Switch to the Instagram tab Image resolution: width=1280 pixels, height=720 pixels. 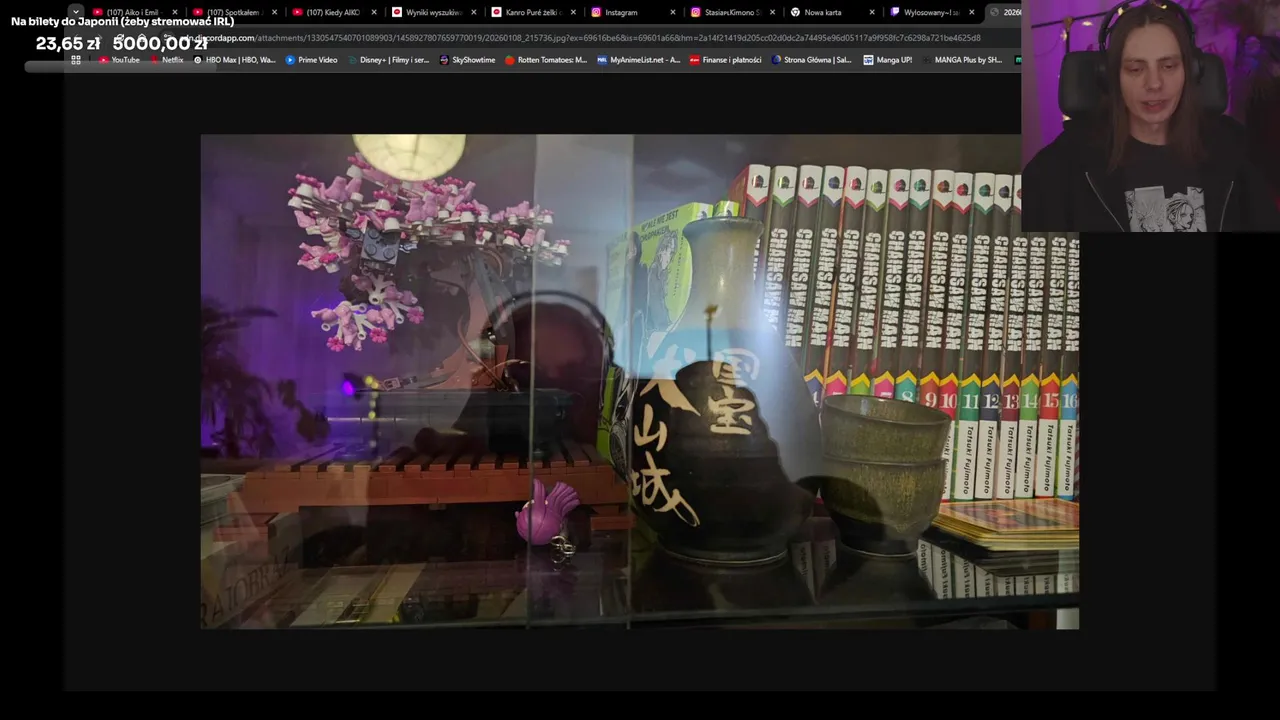click(632, 12)
